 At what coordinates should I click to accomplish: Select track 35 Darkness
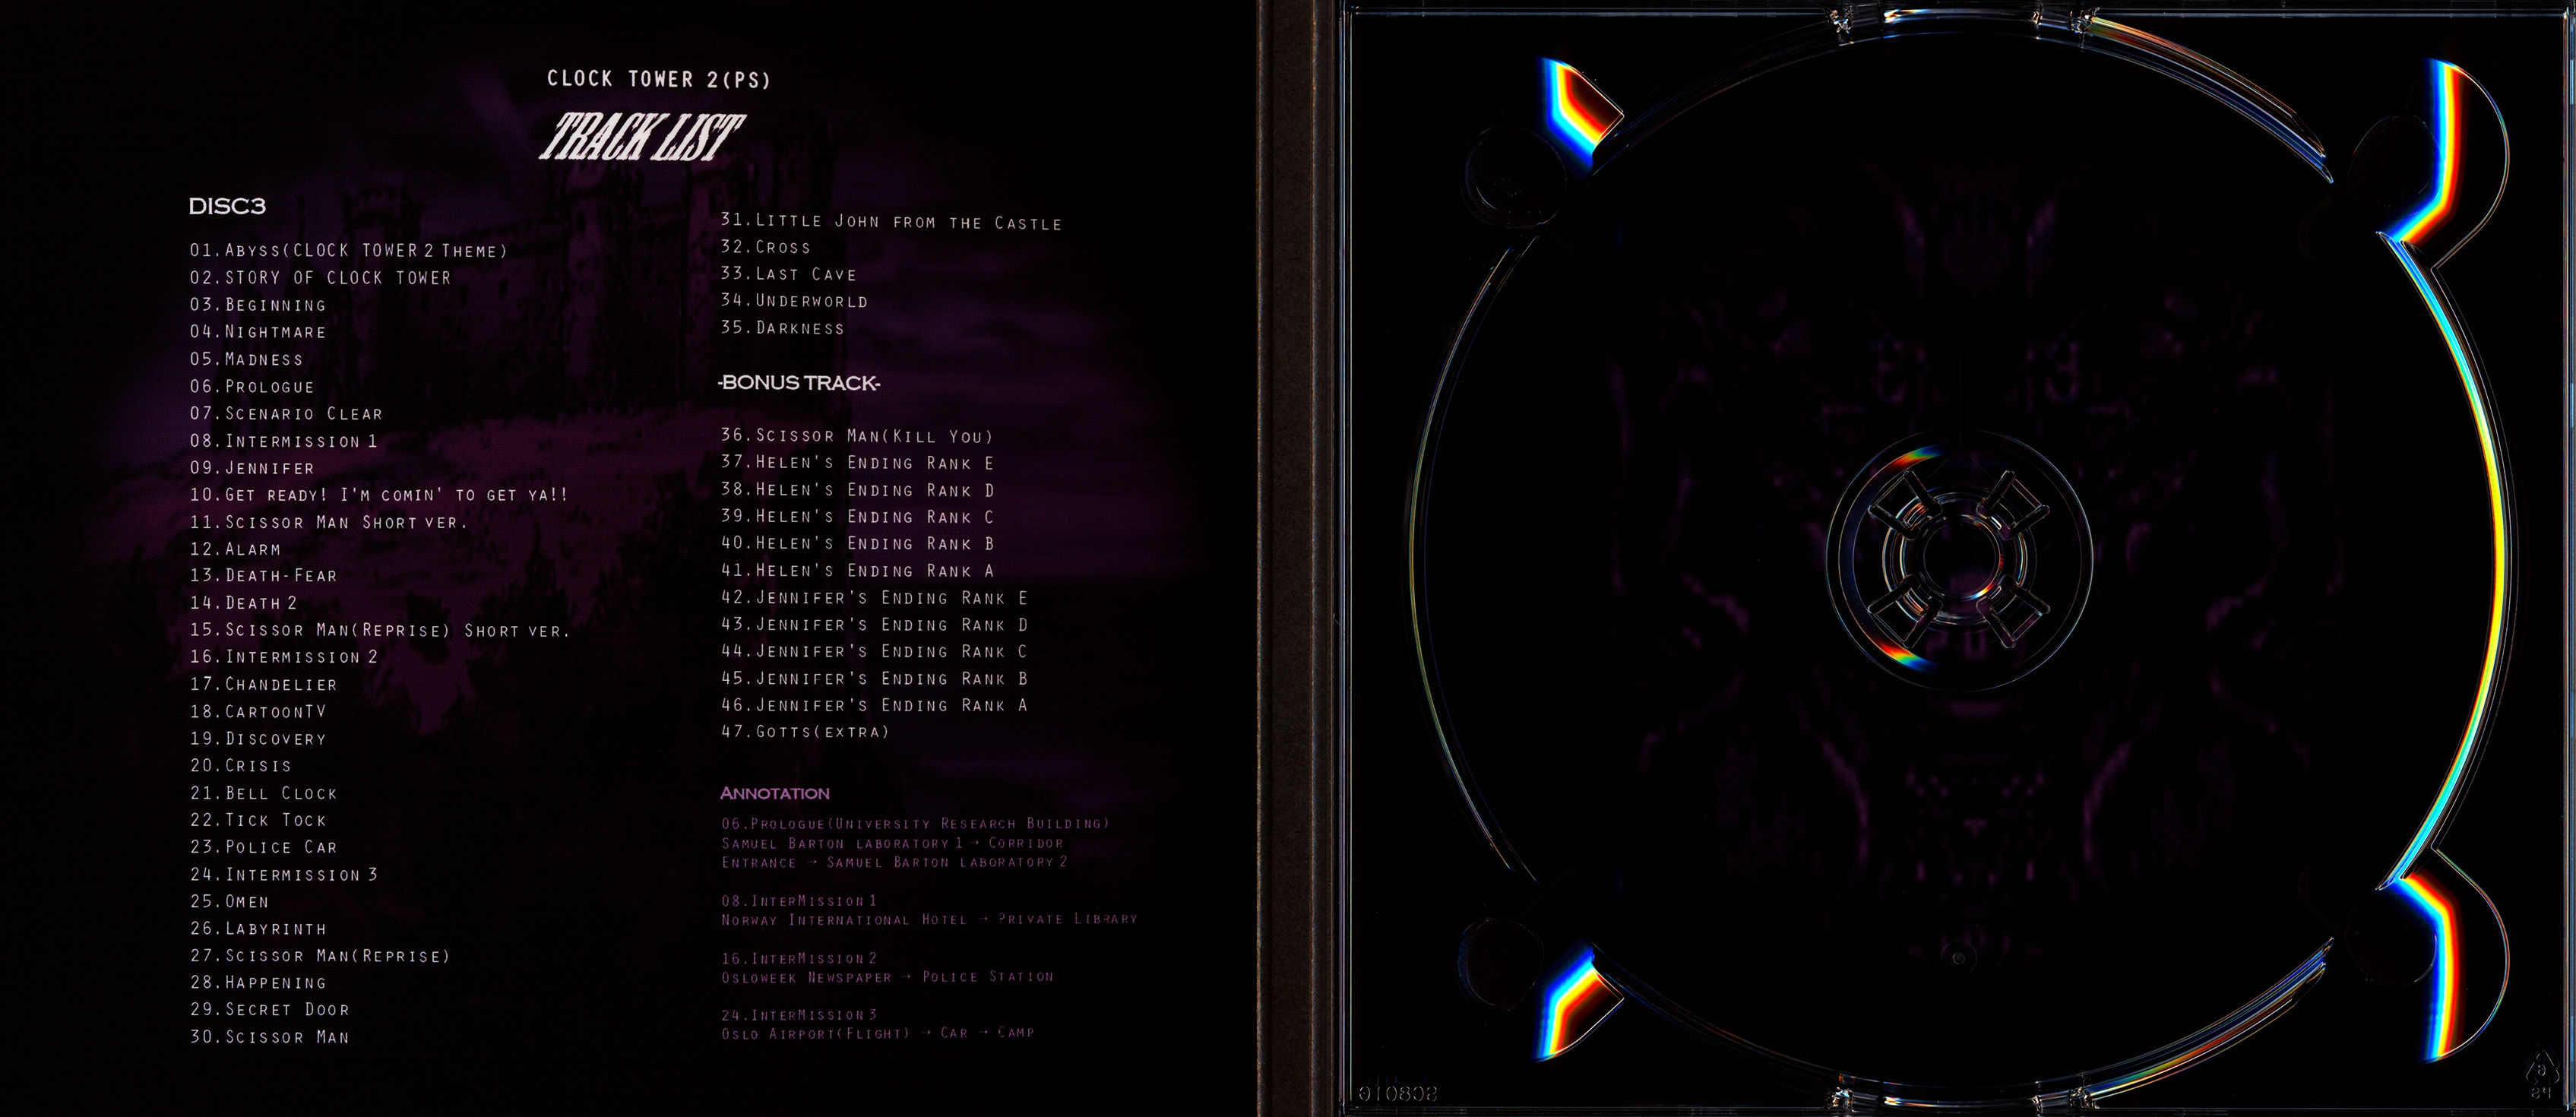(782, 328)
